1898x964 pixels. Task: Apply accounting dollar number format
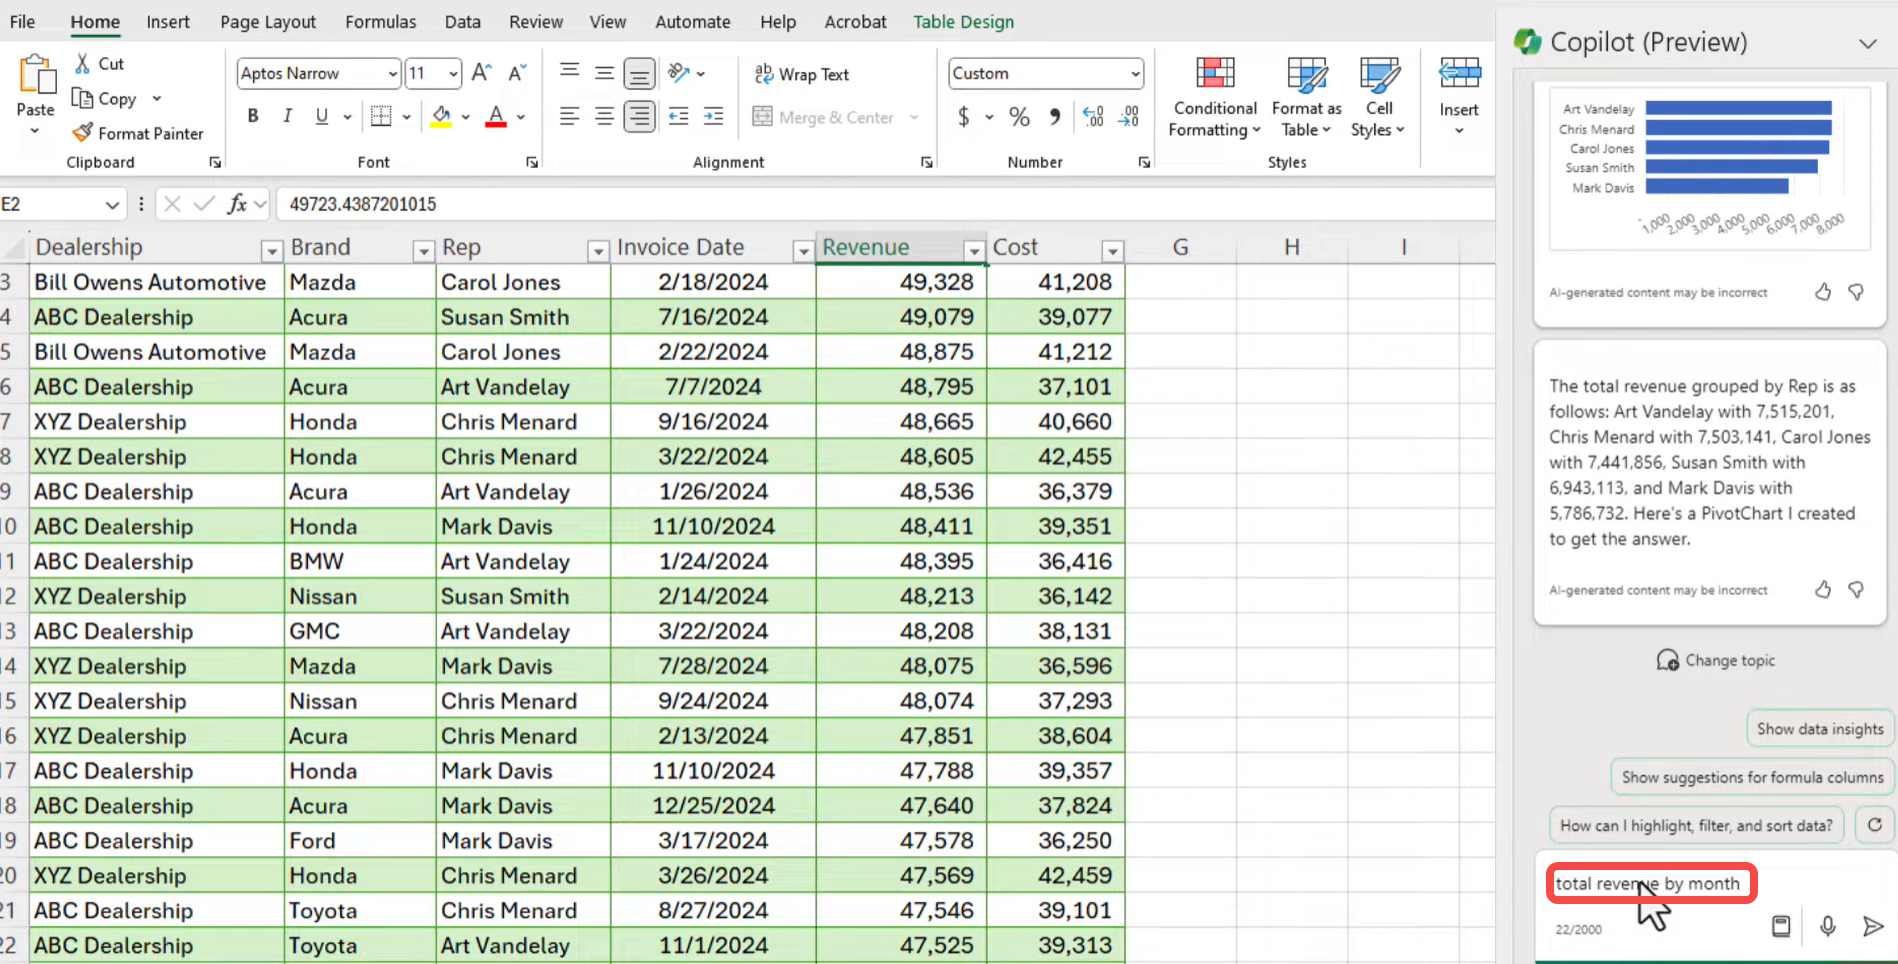(x=963, y=117)
